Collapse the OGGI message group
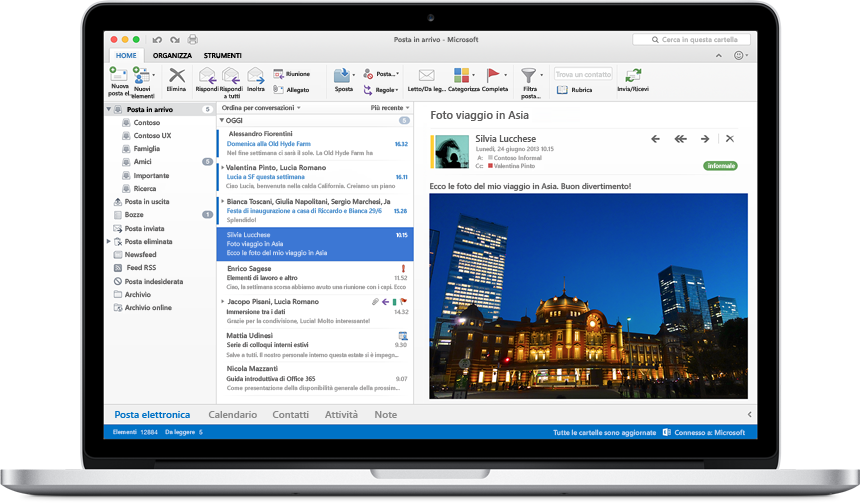Viewport: 860px width, 503px height. click(x=222, y=120)
